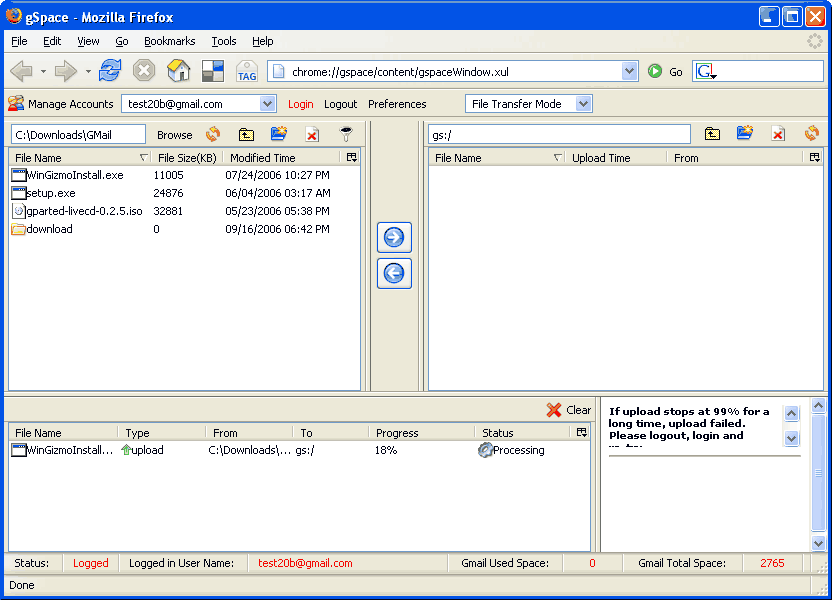Sort remote files by File Name column
This screenshot has width=832, height=600.
click(497, 158)
